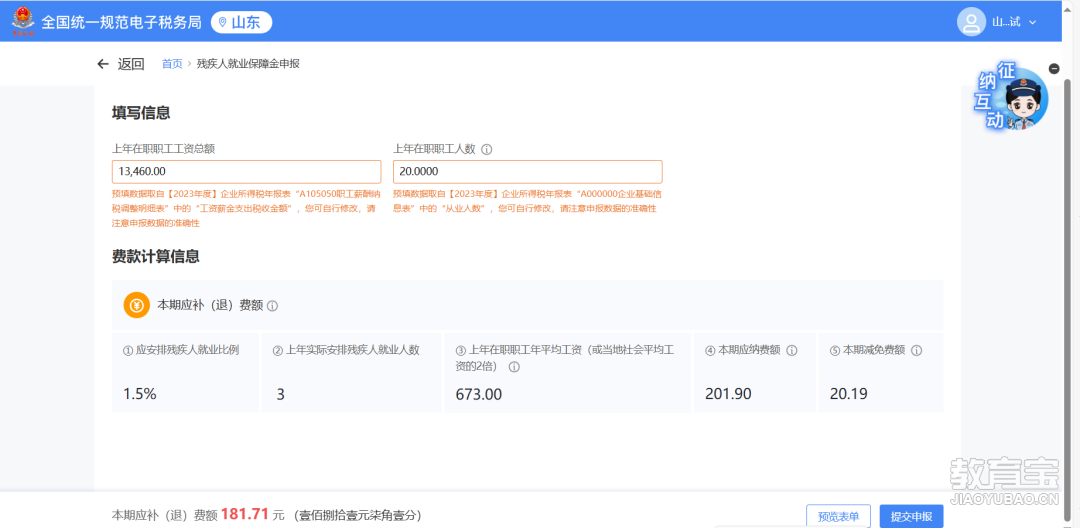The image size is (1080, 528).
Task: Click the 提交申报 button
Action: pyautogui.click(x=911, y=516)
